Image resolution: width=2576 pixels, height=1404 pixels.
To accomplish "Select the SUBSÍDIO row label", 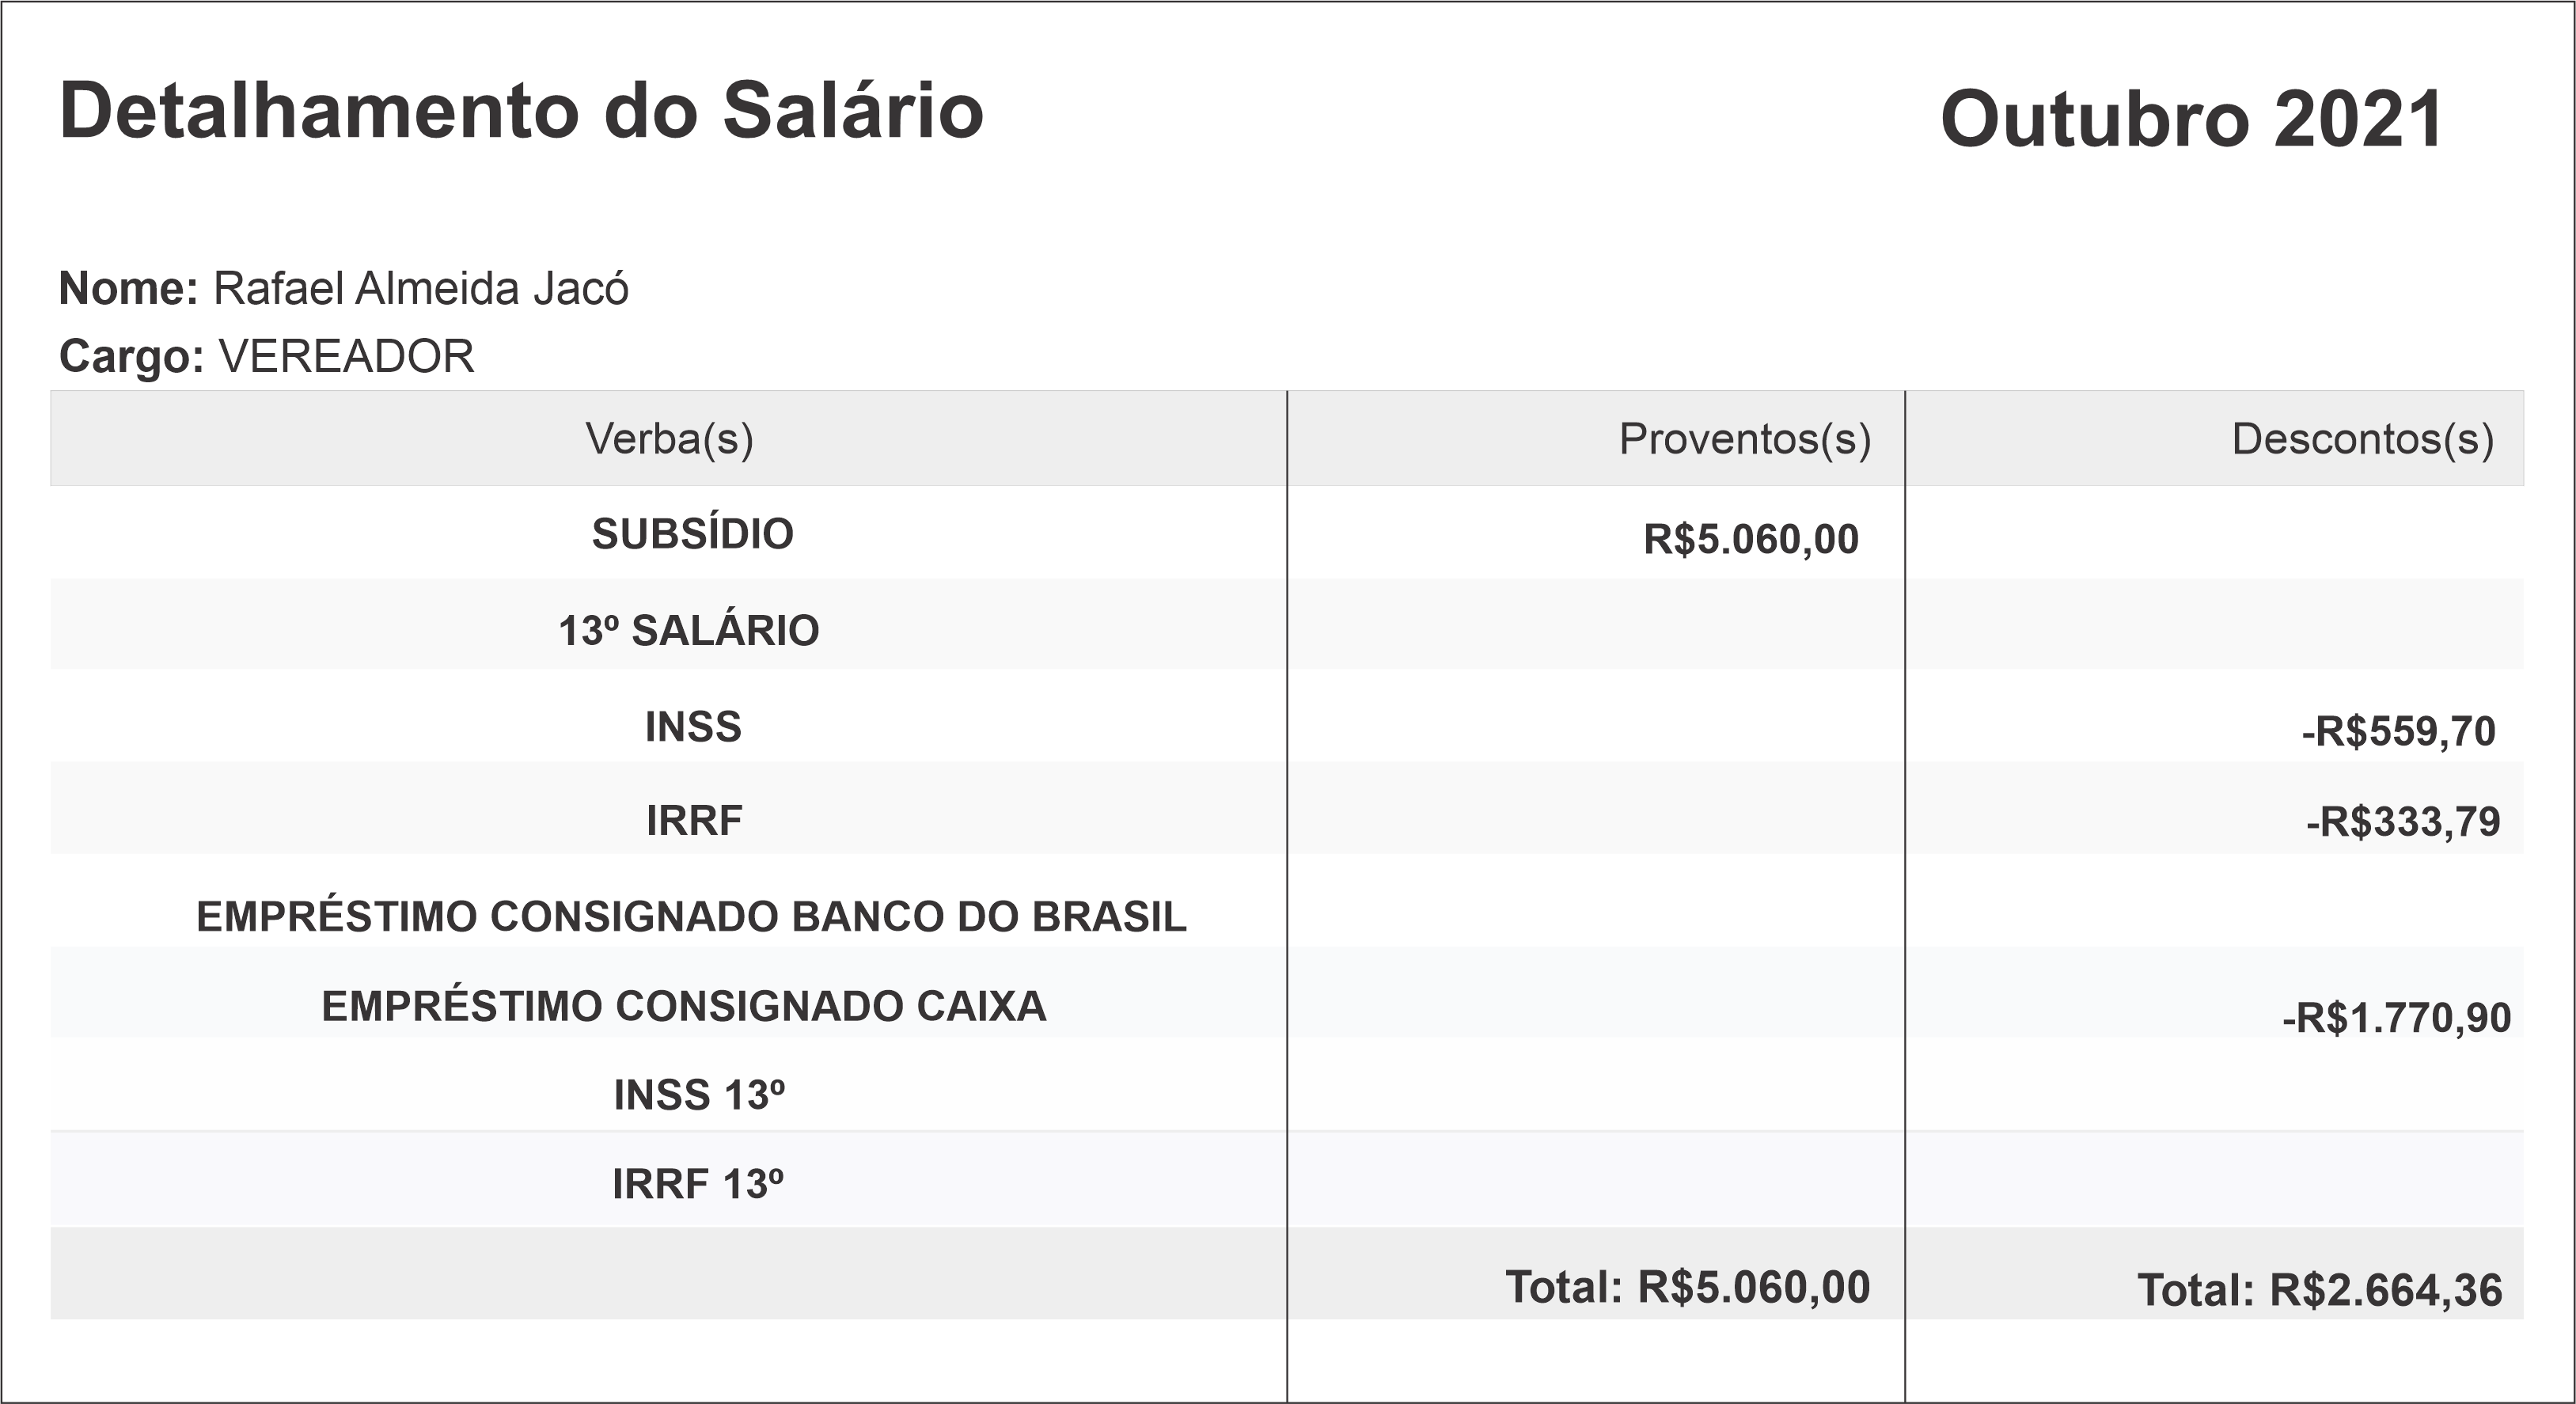I will (692, 534).
